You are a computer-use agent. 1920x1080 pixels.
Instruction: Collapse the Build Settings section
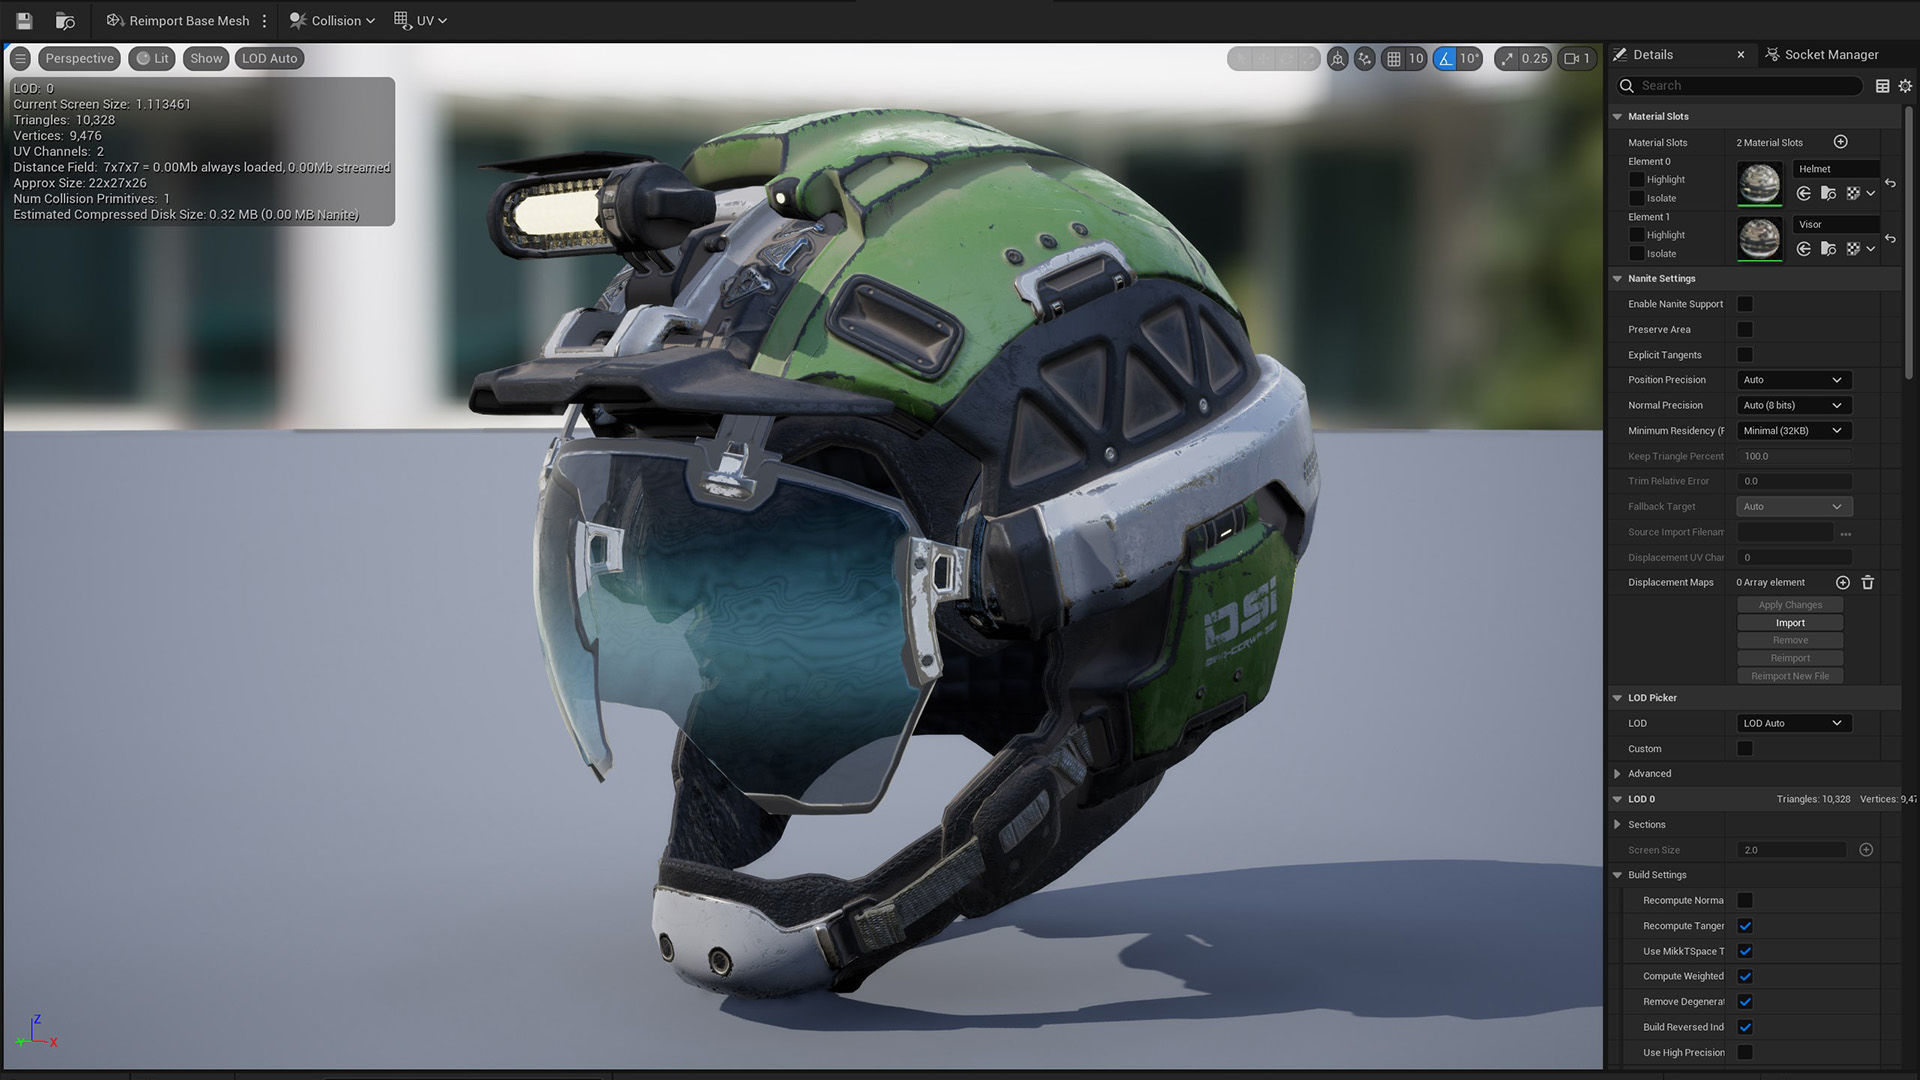(x=1617, y=875)
